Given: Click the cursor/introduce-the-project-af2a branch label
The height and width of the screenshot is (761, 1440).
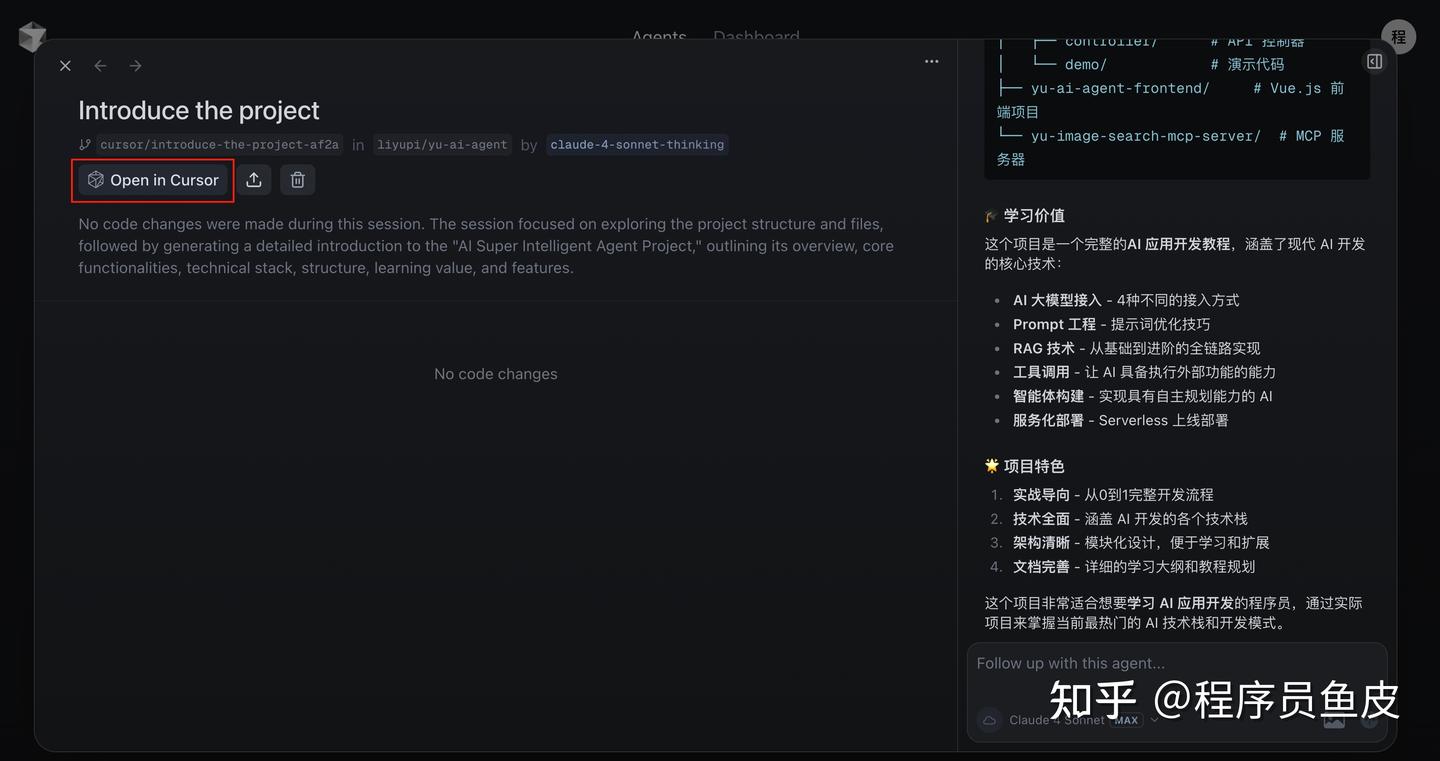Looking at the screenshot, I should pyautogui.click(x=218, y=144).
